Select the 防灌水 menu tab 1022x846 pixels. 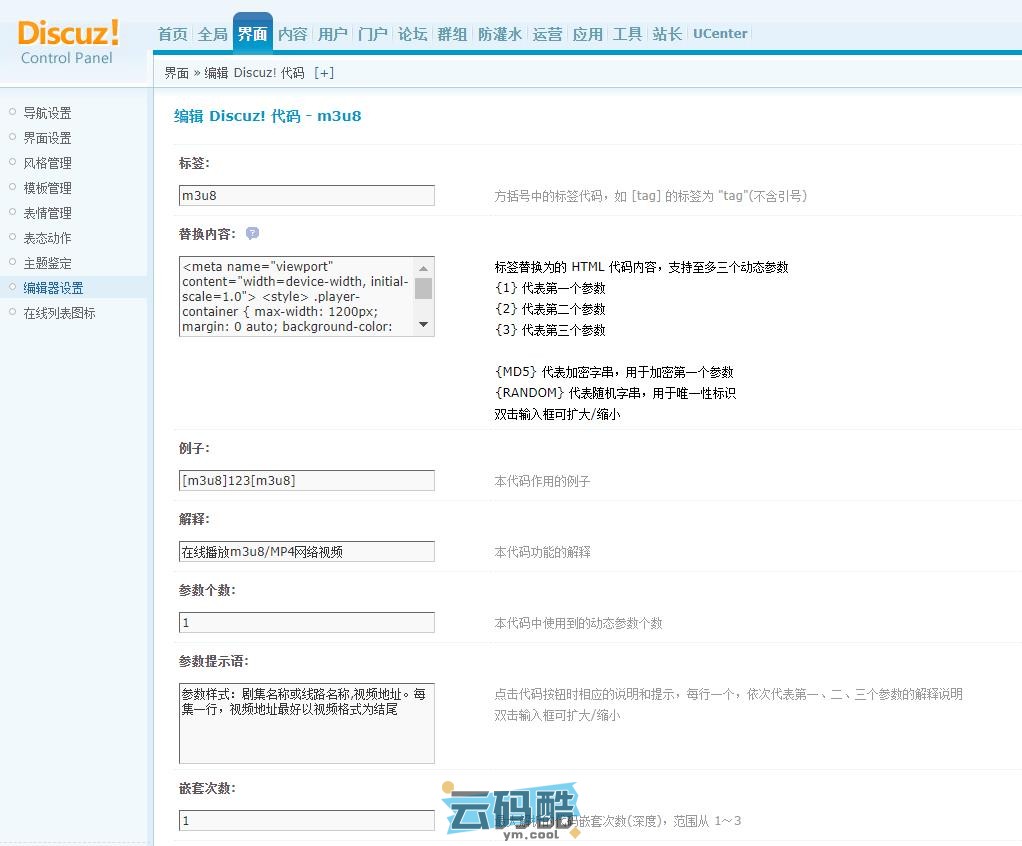click(499, 34)
